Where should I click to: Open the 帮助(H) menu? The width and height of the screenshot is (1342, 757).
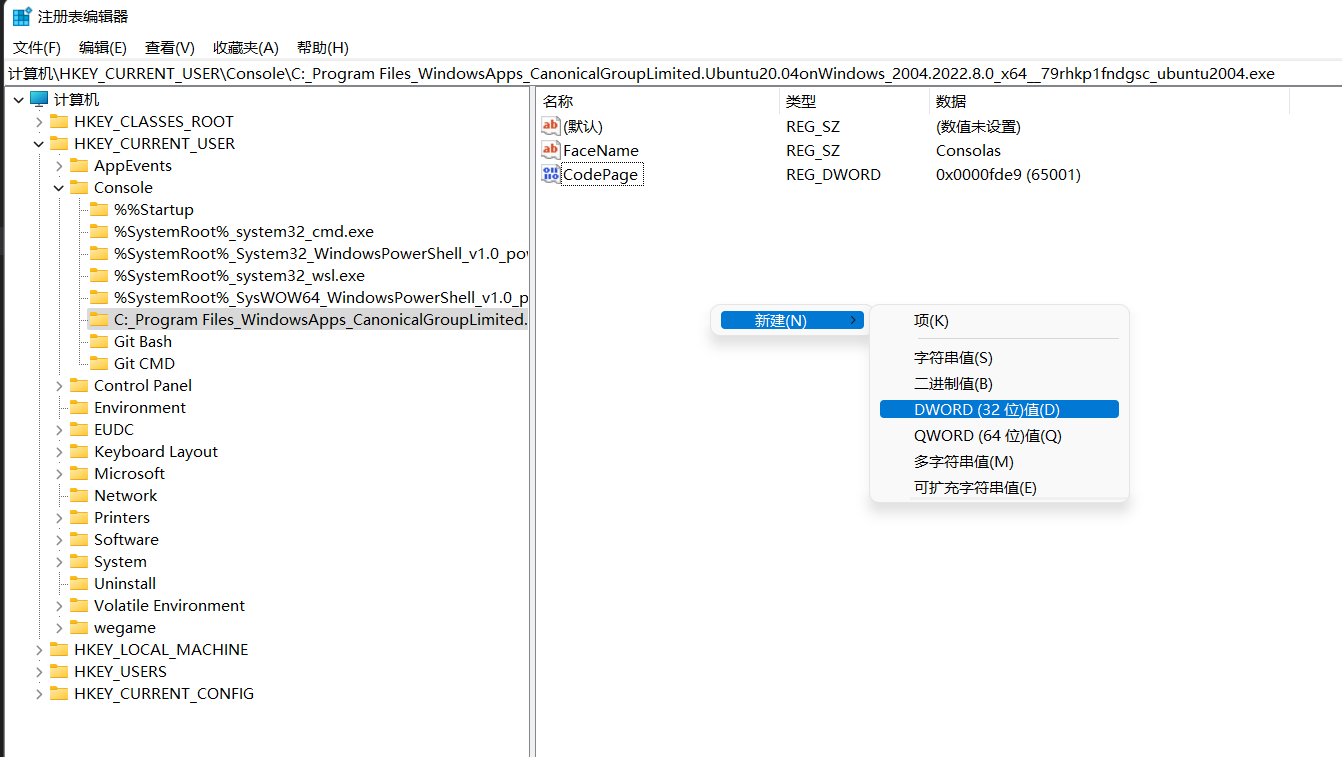pyautogui.click(x=322, y=47)
